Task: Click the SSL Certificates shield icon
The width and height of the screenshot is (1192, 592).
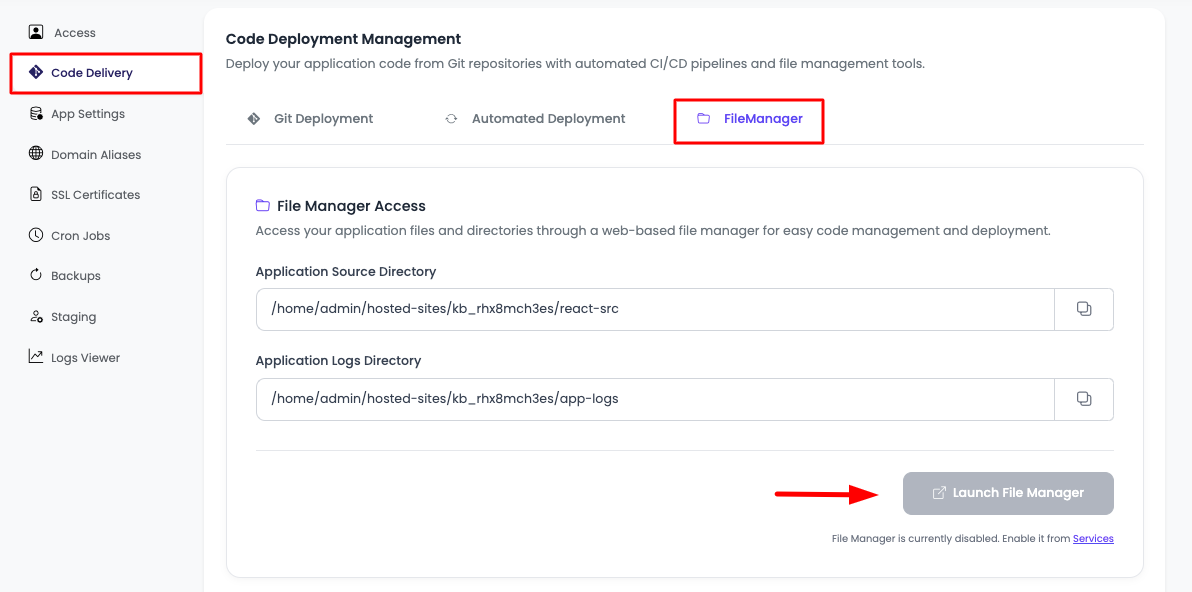Action: point(34,194)
